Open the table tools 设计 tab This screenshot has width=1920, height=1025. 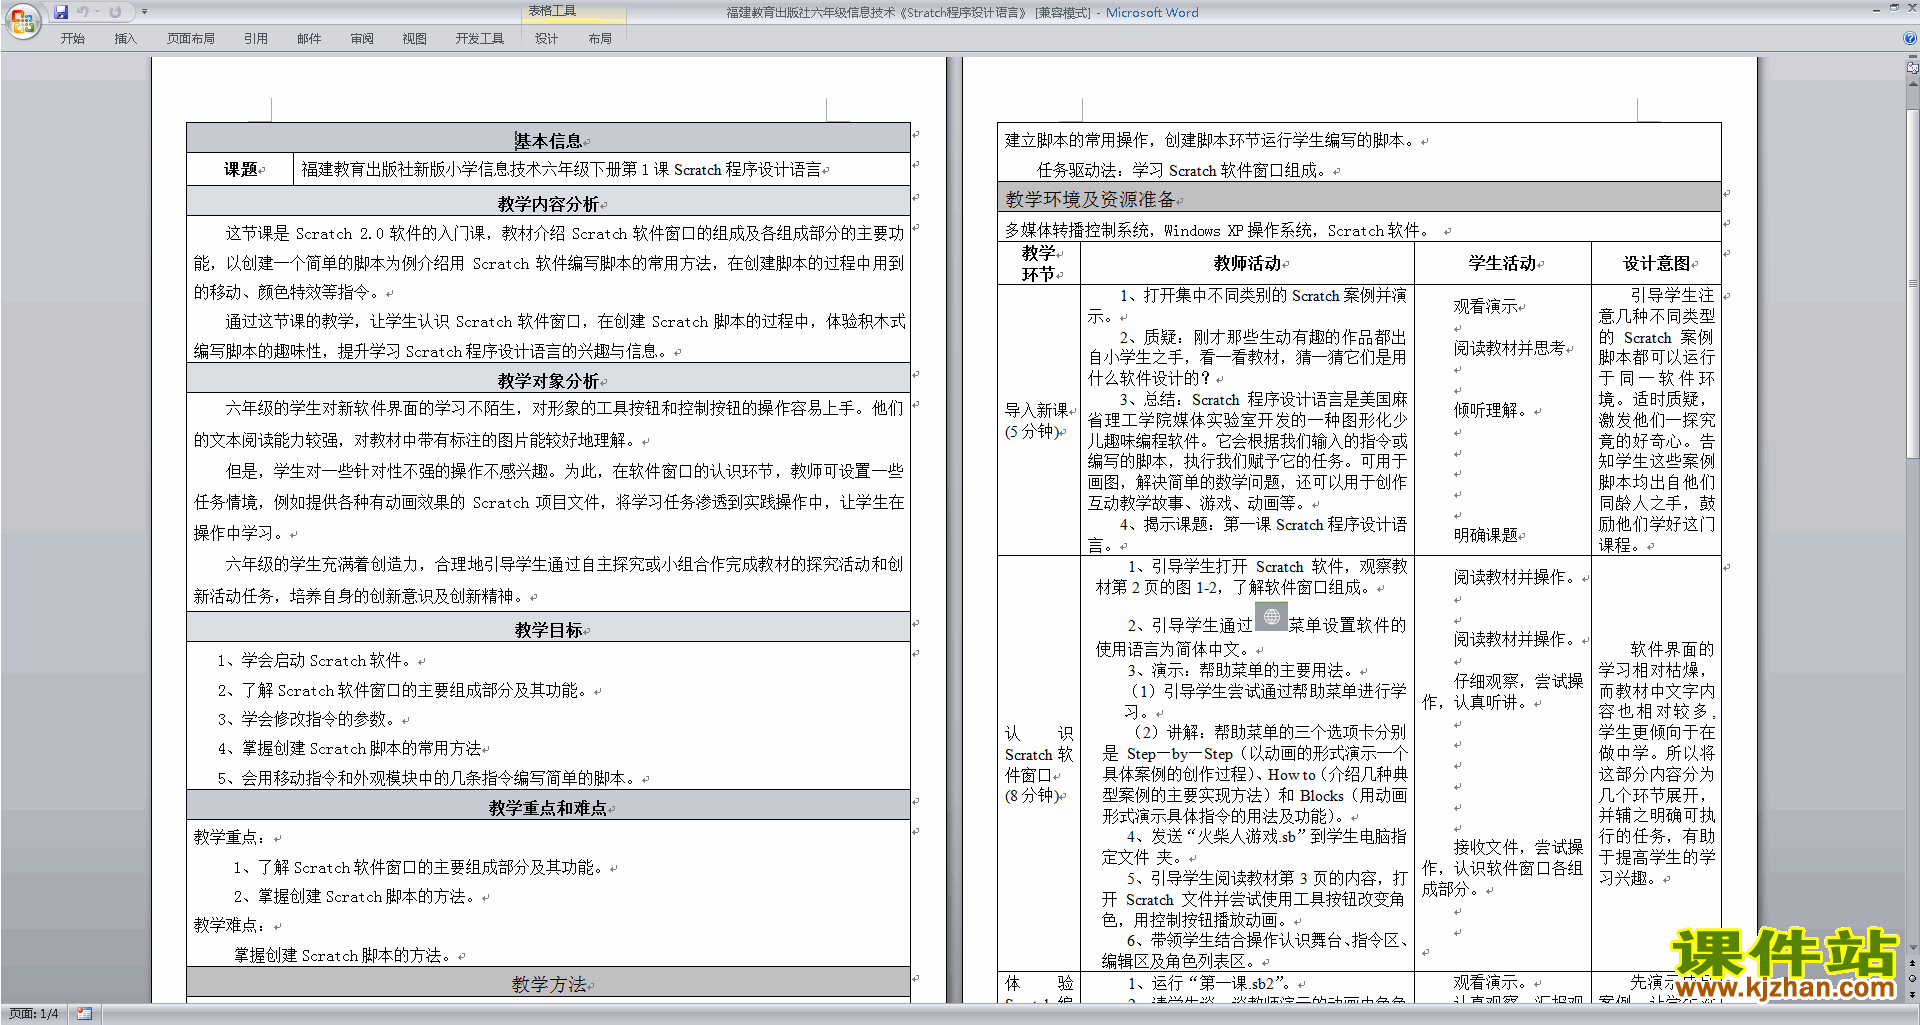(x=546, y=38)
